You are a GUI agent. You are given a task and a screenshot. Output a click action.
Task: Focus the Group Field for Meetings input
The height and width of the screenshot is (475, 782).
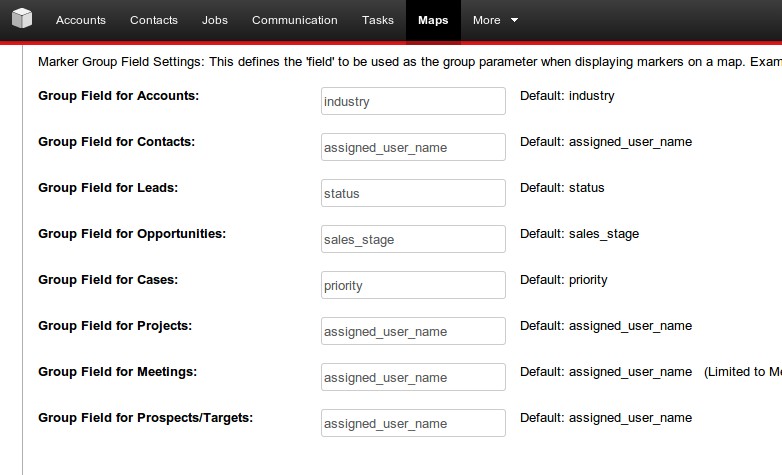click(x=413, y=377)
